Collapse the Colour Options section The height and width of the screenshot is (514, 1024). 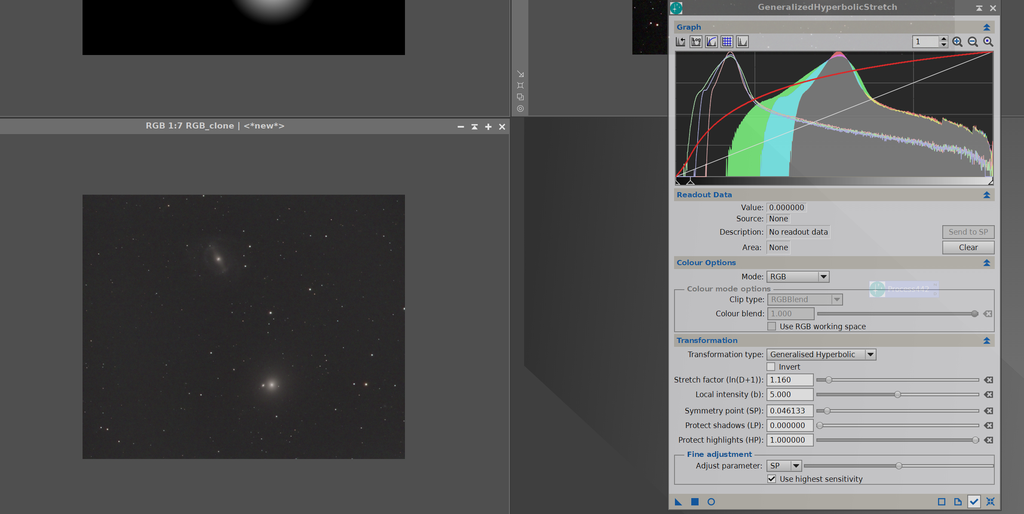tap(987, 263)
